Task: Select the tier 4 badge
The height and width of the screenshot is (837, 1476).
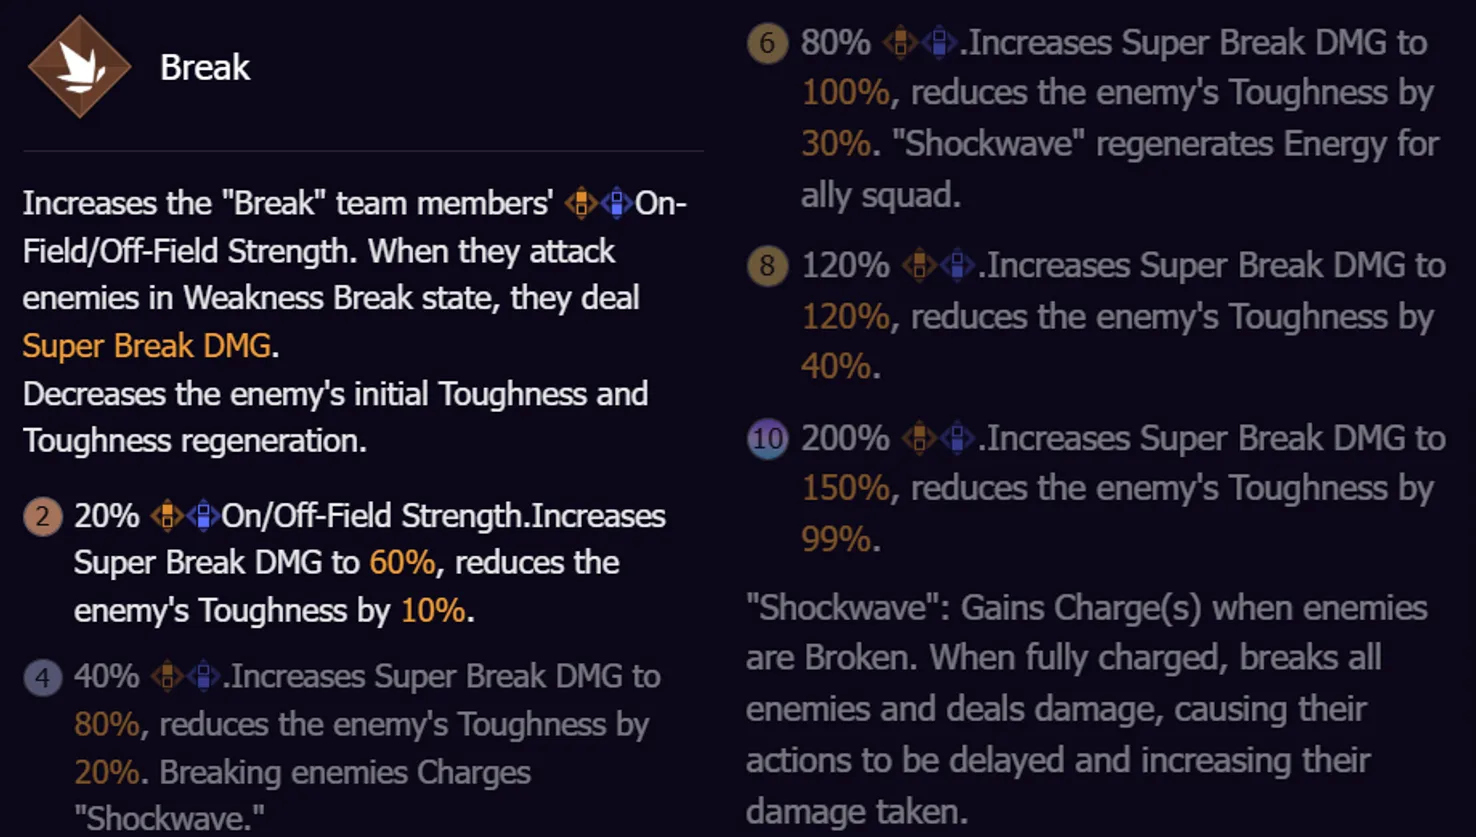Action: tap(42, 677)
